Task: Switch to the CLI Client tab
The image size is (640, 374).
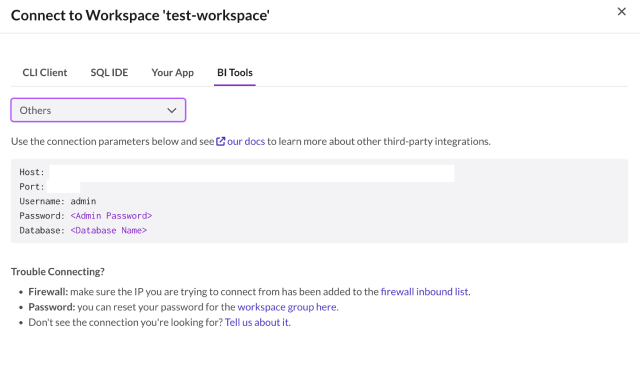Action: pyautogui.click(x=44, y=73)
